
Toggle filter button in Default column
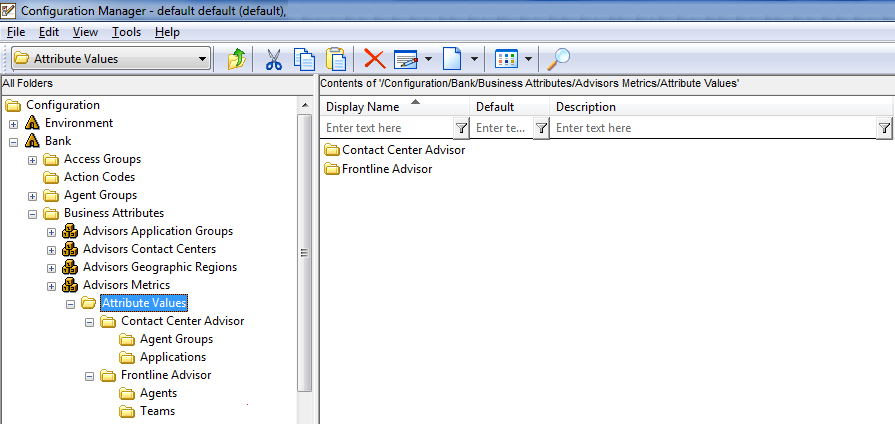point(541,128)
